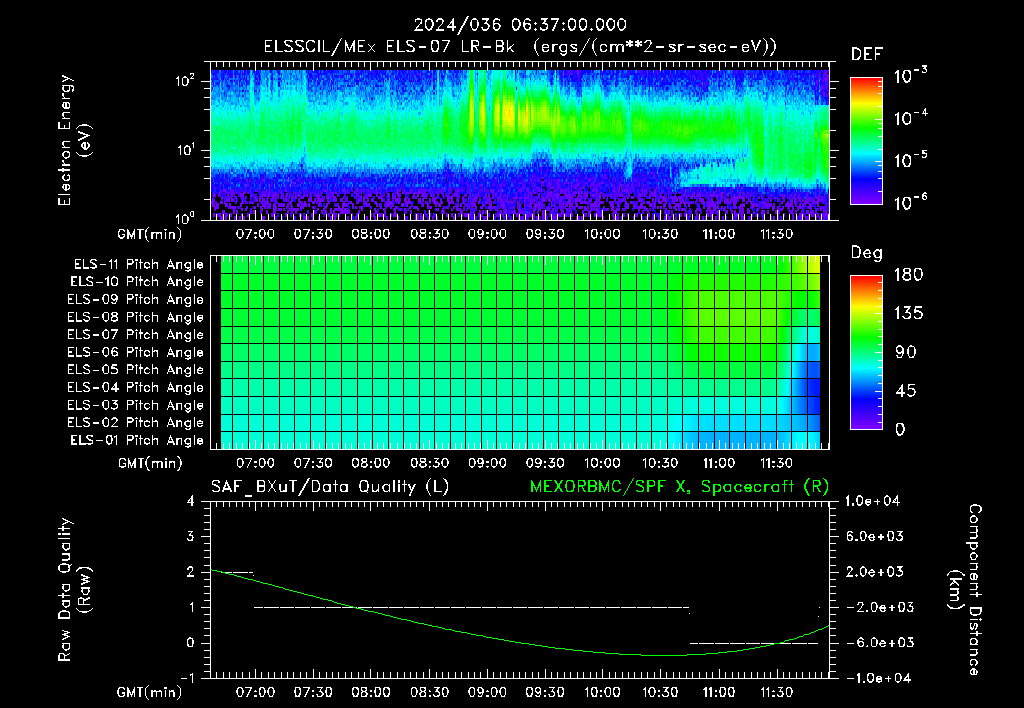Click the Component Distance (km) axis label
The height and width of the screenshot is (708, 1024).
(965, 590)
